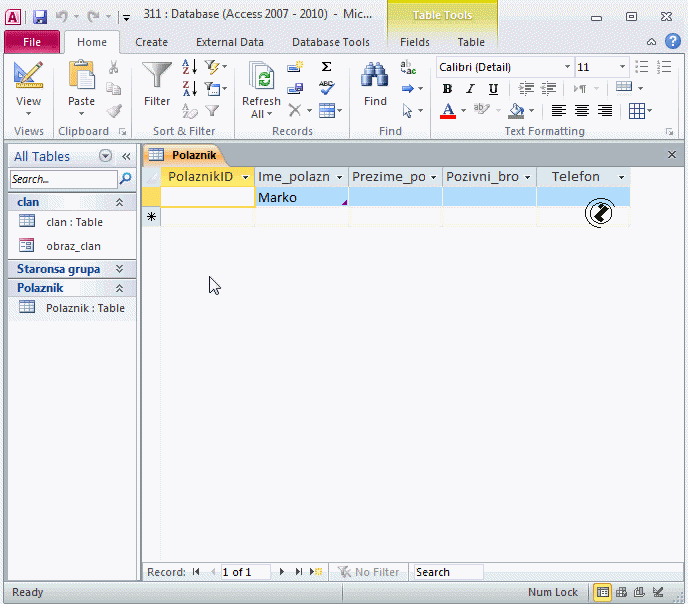Toggle Underline text formatting

493,89
